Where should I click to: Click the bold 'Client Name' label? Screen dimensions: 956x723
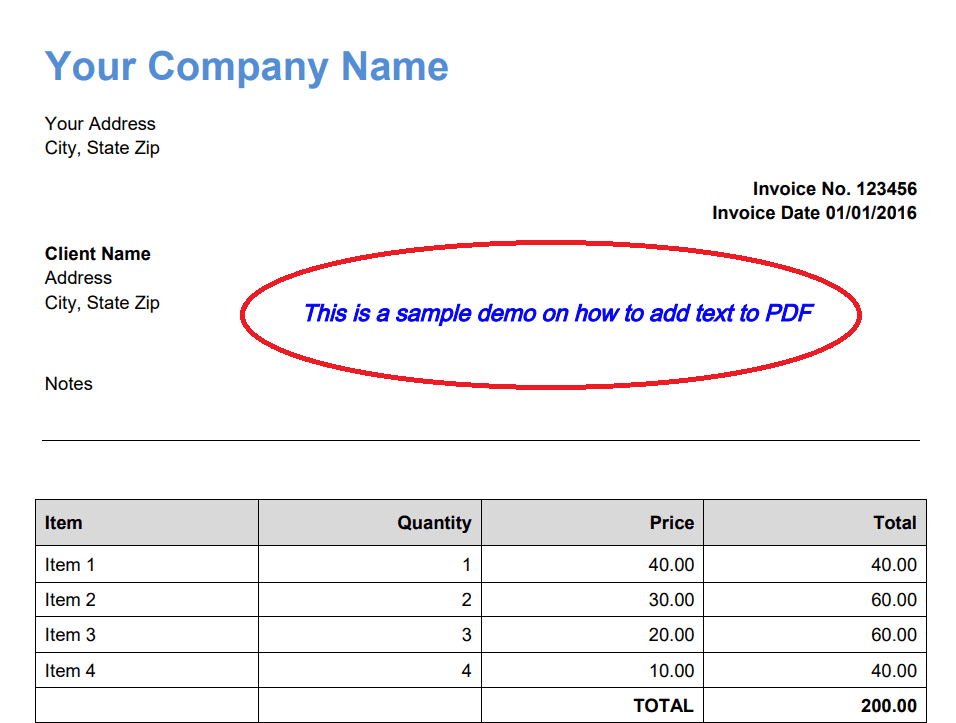click(x=97, y=254)
